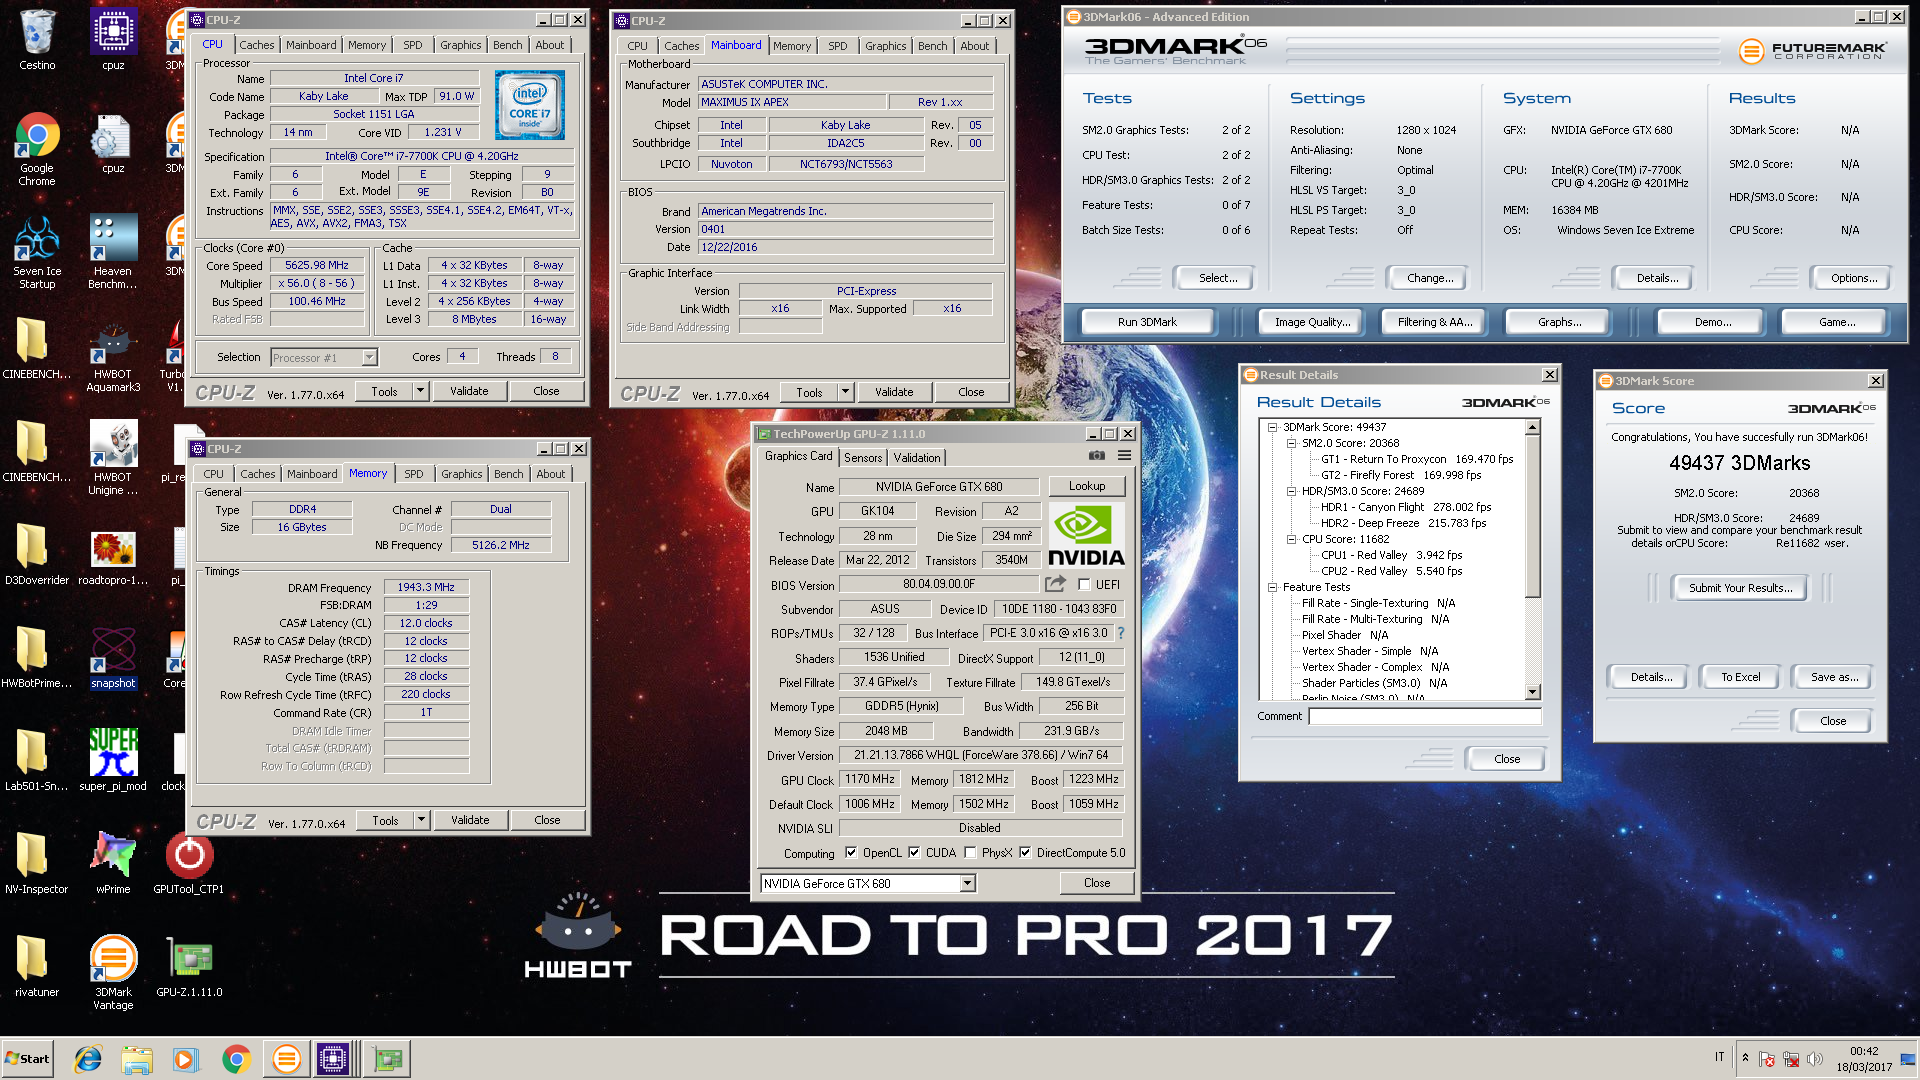Image resolution: width=1920 pixels, height=1080 pixels.
Task: Collapse the CPU Score tree node
Action: pos(1291,539)
